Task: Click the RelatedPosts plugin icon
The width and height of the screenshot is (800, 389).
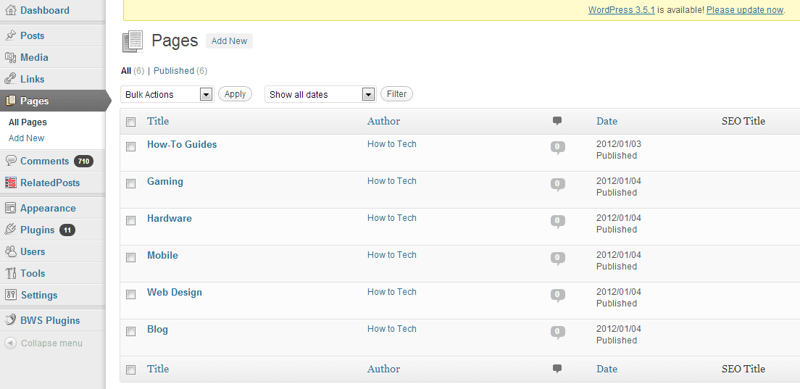Action: click(x=10, y=183)
